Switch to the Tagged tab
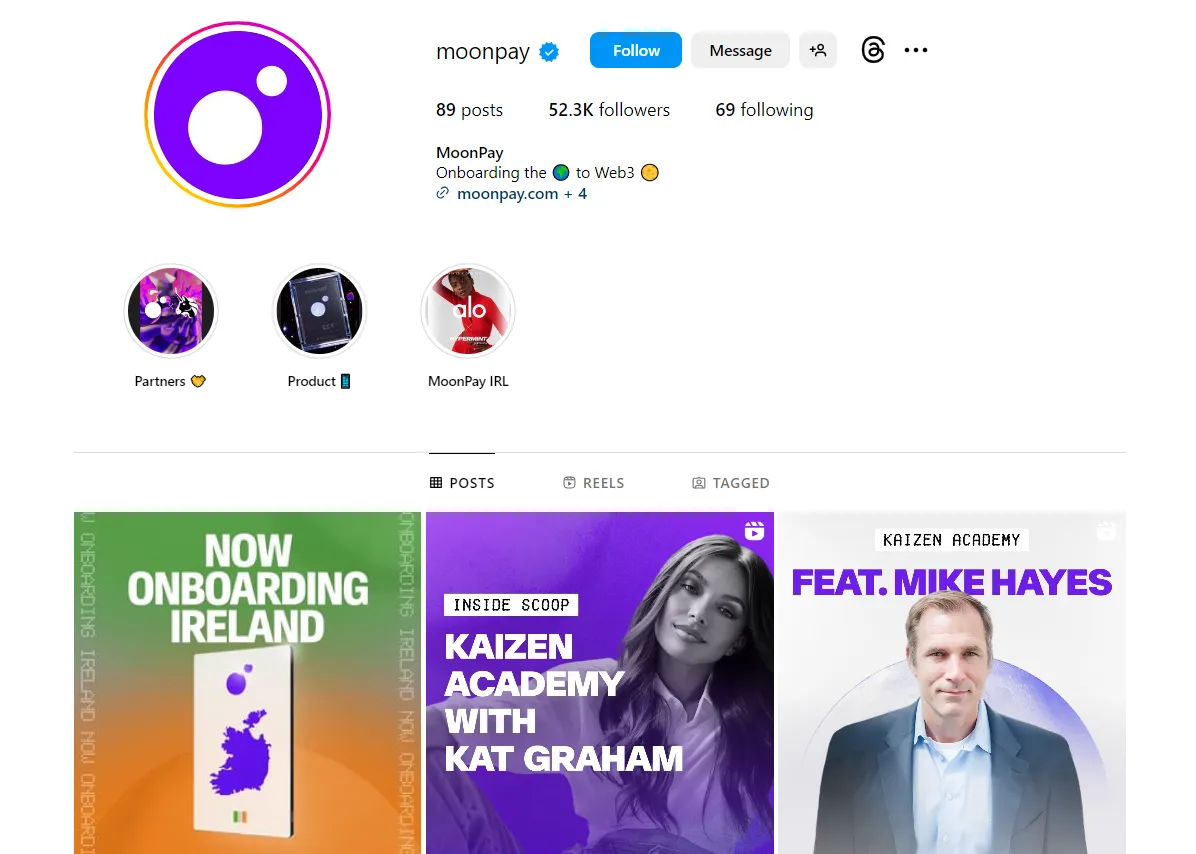This screenshot has height=854, width=1196. (731, 483)
